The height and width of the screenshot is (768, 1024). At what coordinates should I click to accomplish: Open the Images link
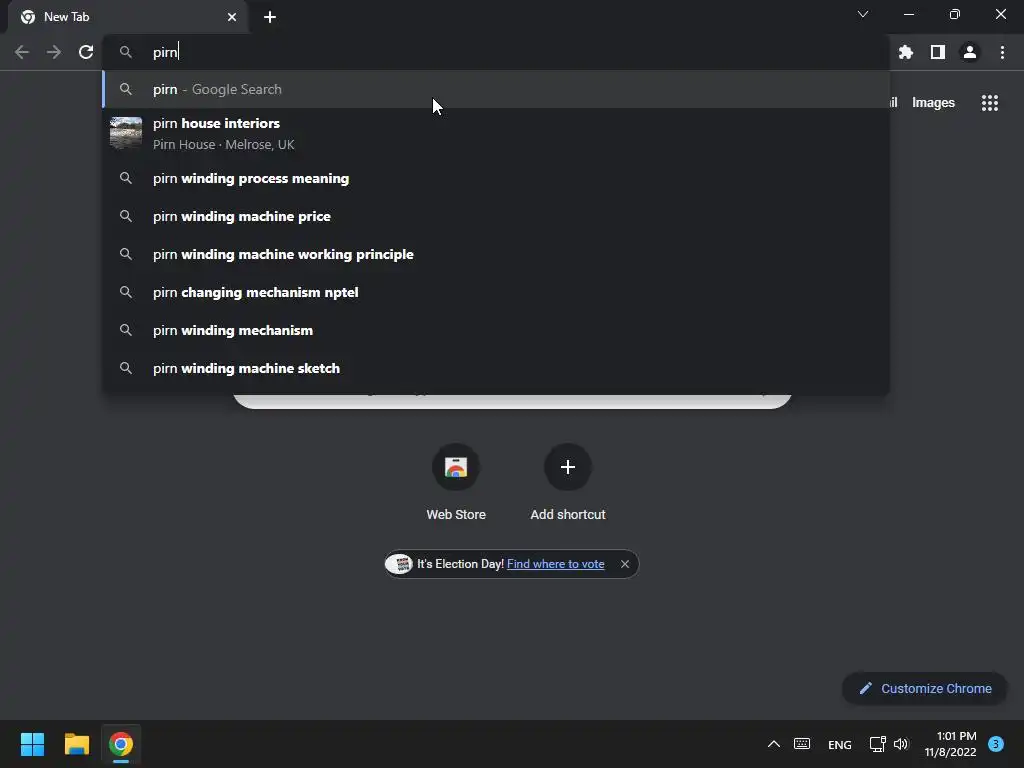(933, 103)
